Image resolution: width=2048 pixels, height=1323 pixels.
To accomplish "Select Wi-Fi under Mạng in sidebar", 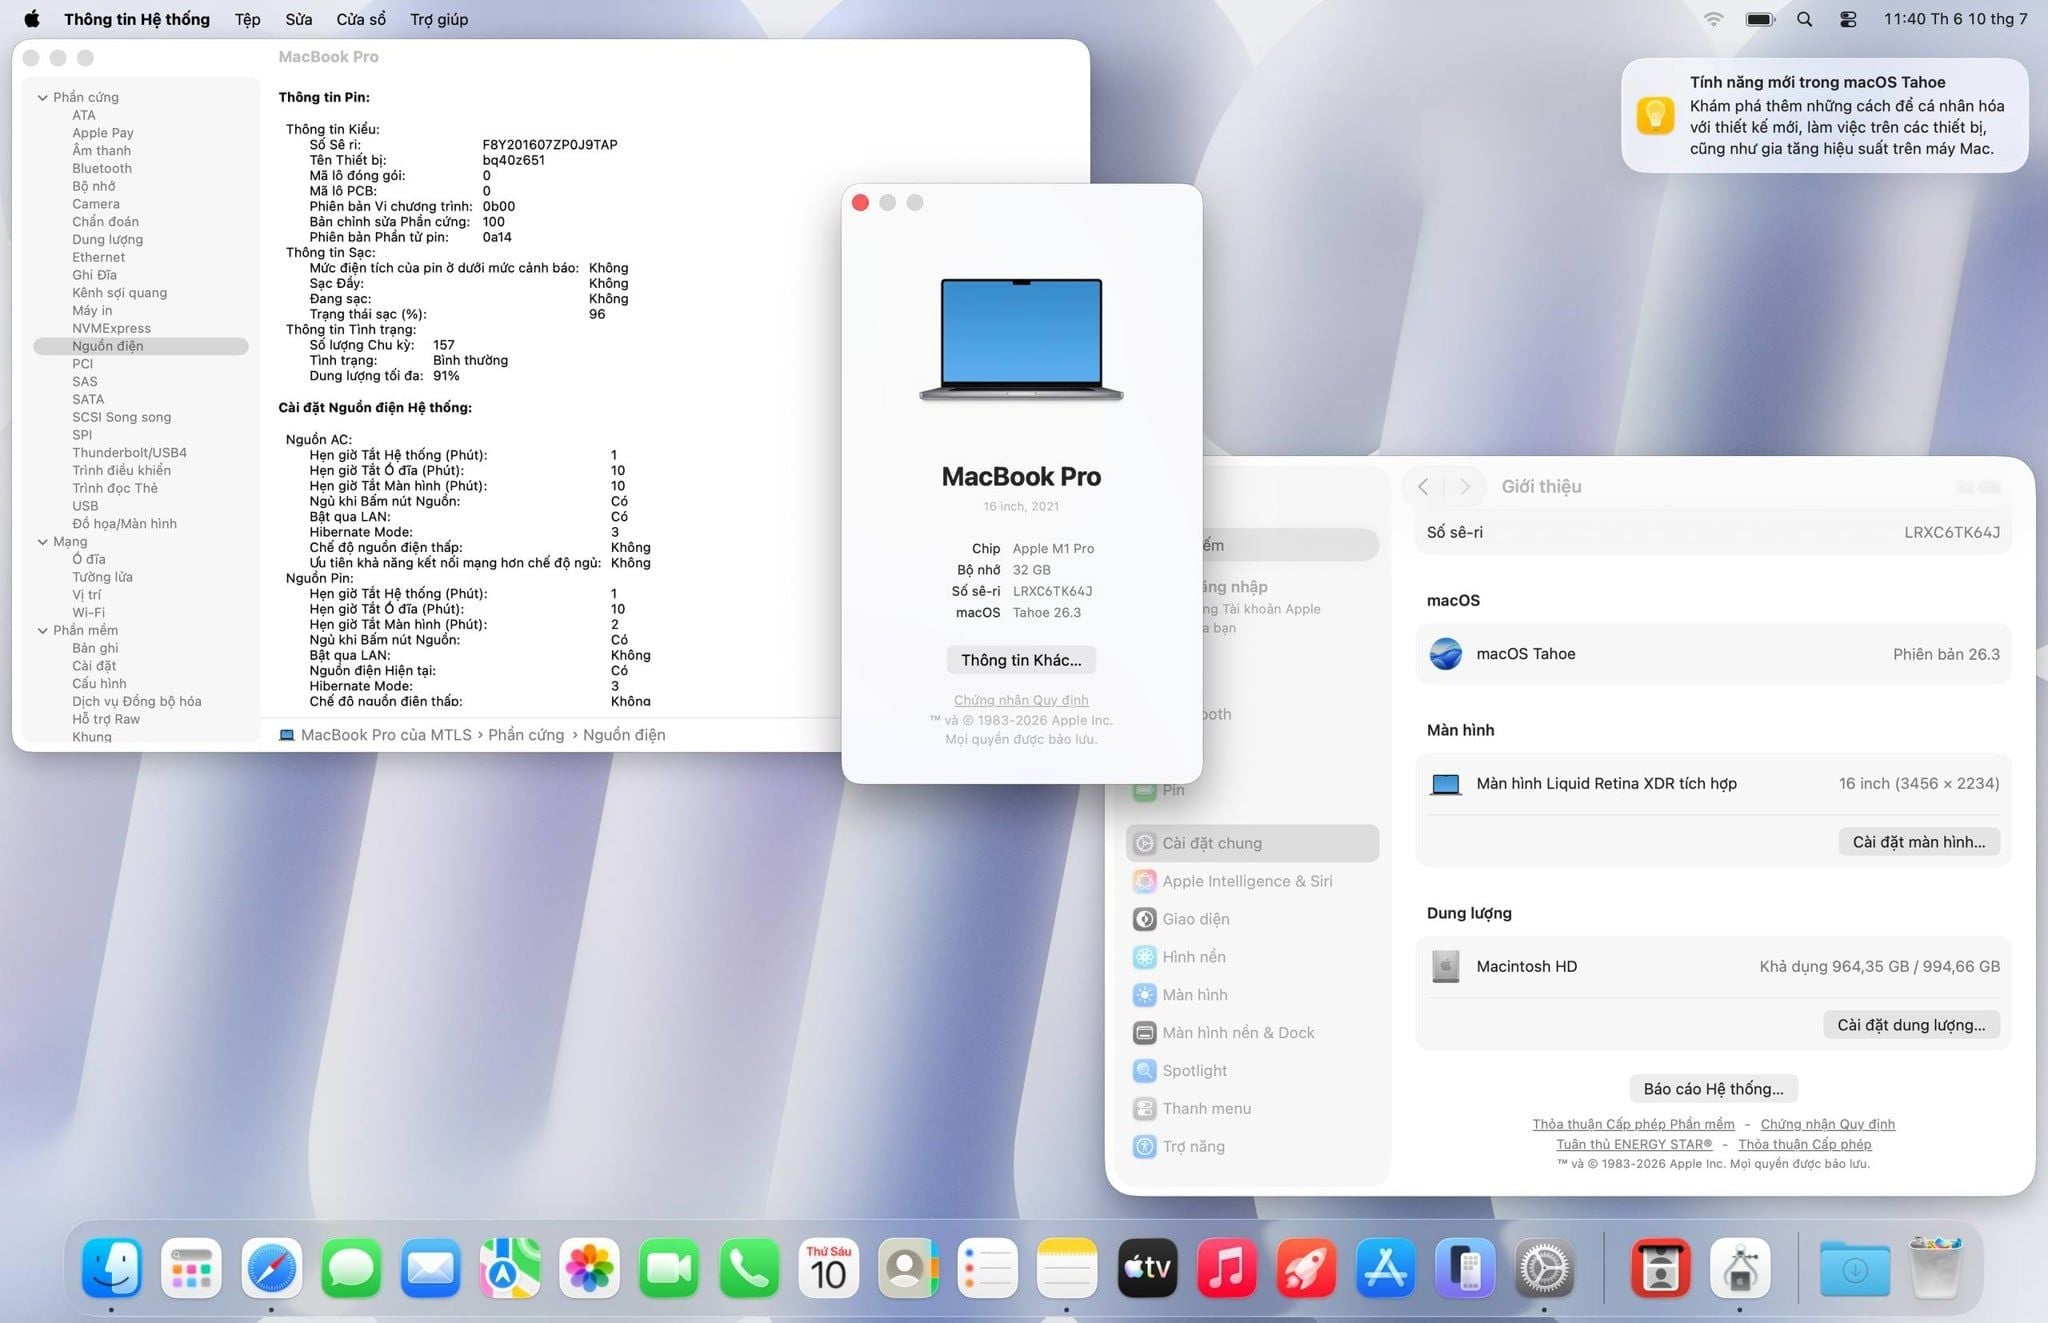I will pos(88,613).
